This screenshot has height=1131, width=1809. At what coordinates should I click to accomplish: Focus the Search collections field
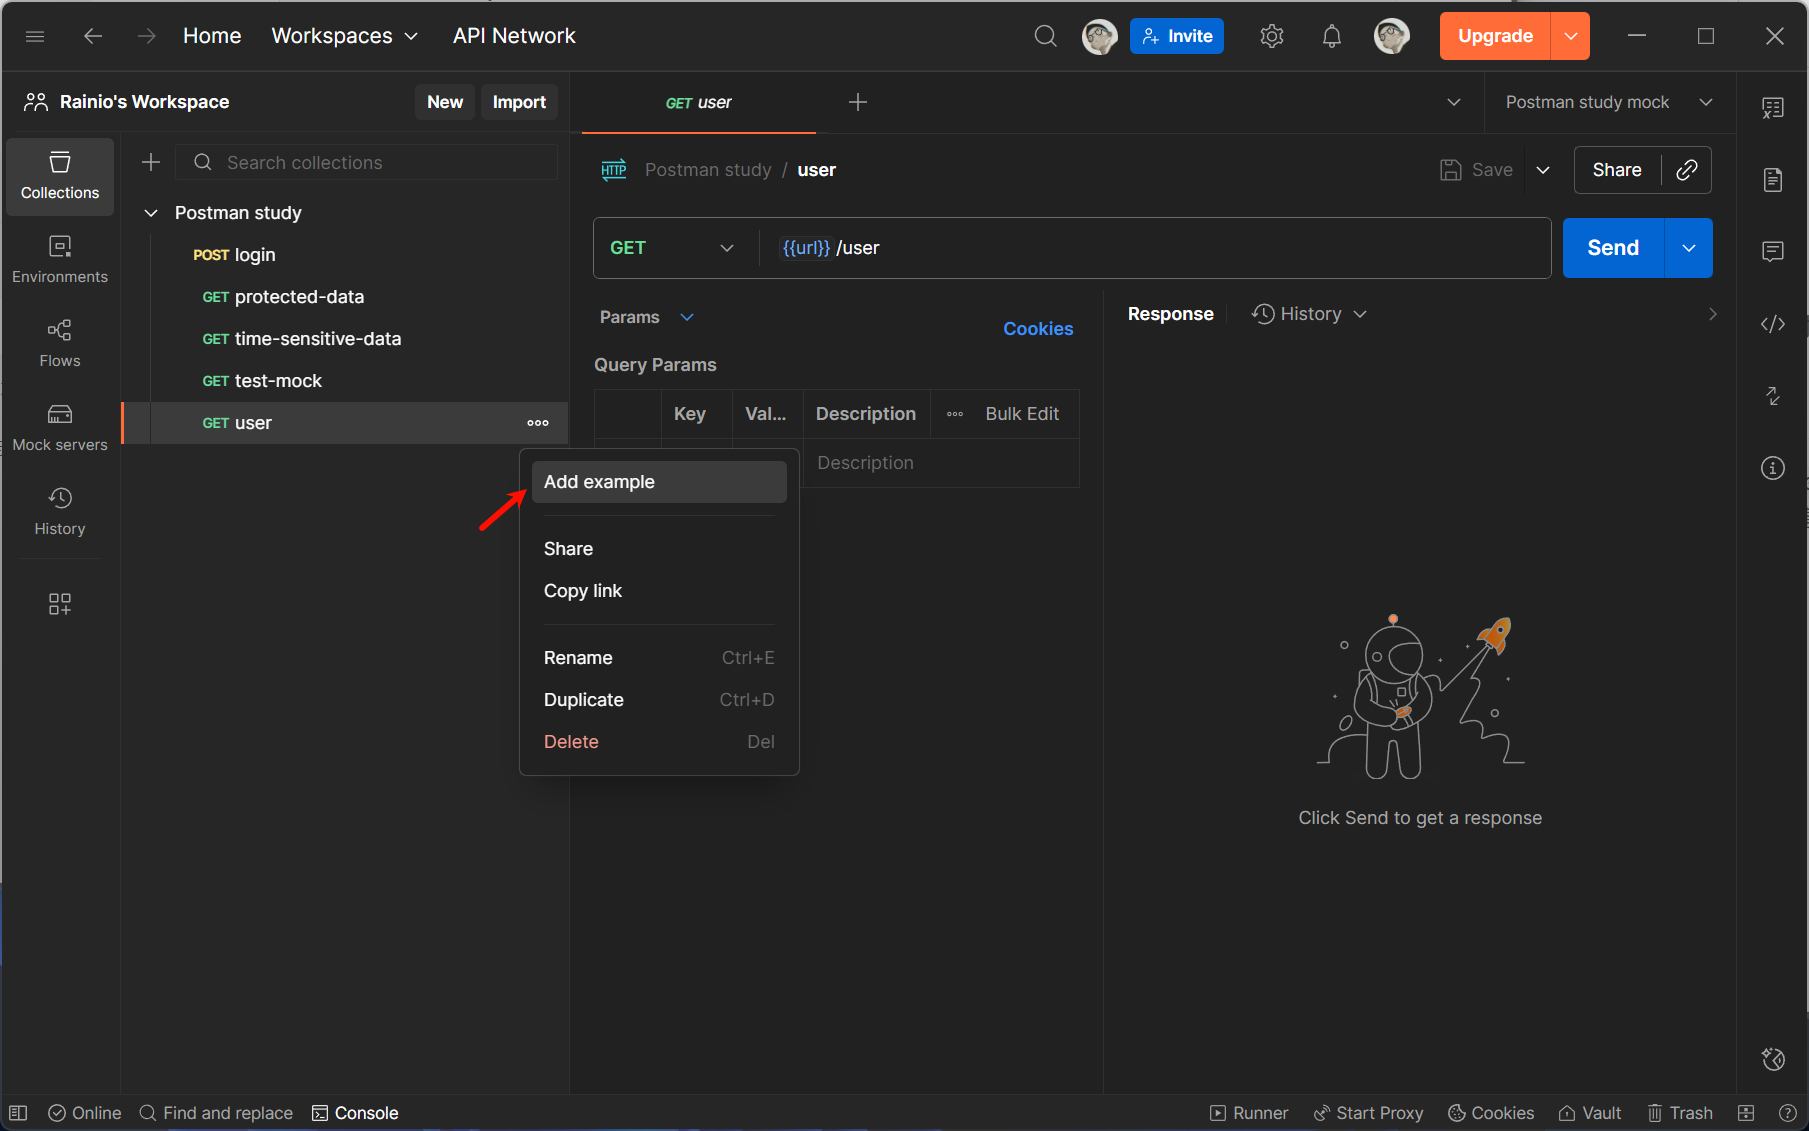point(366,162)
